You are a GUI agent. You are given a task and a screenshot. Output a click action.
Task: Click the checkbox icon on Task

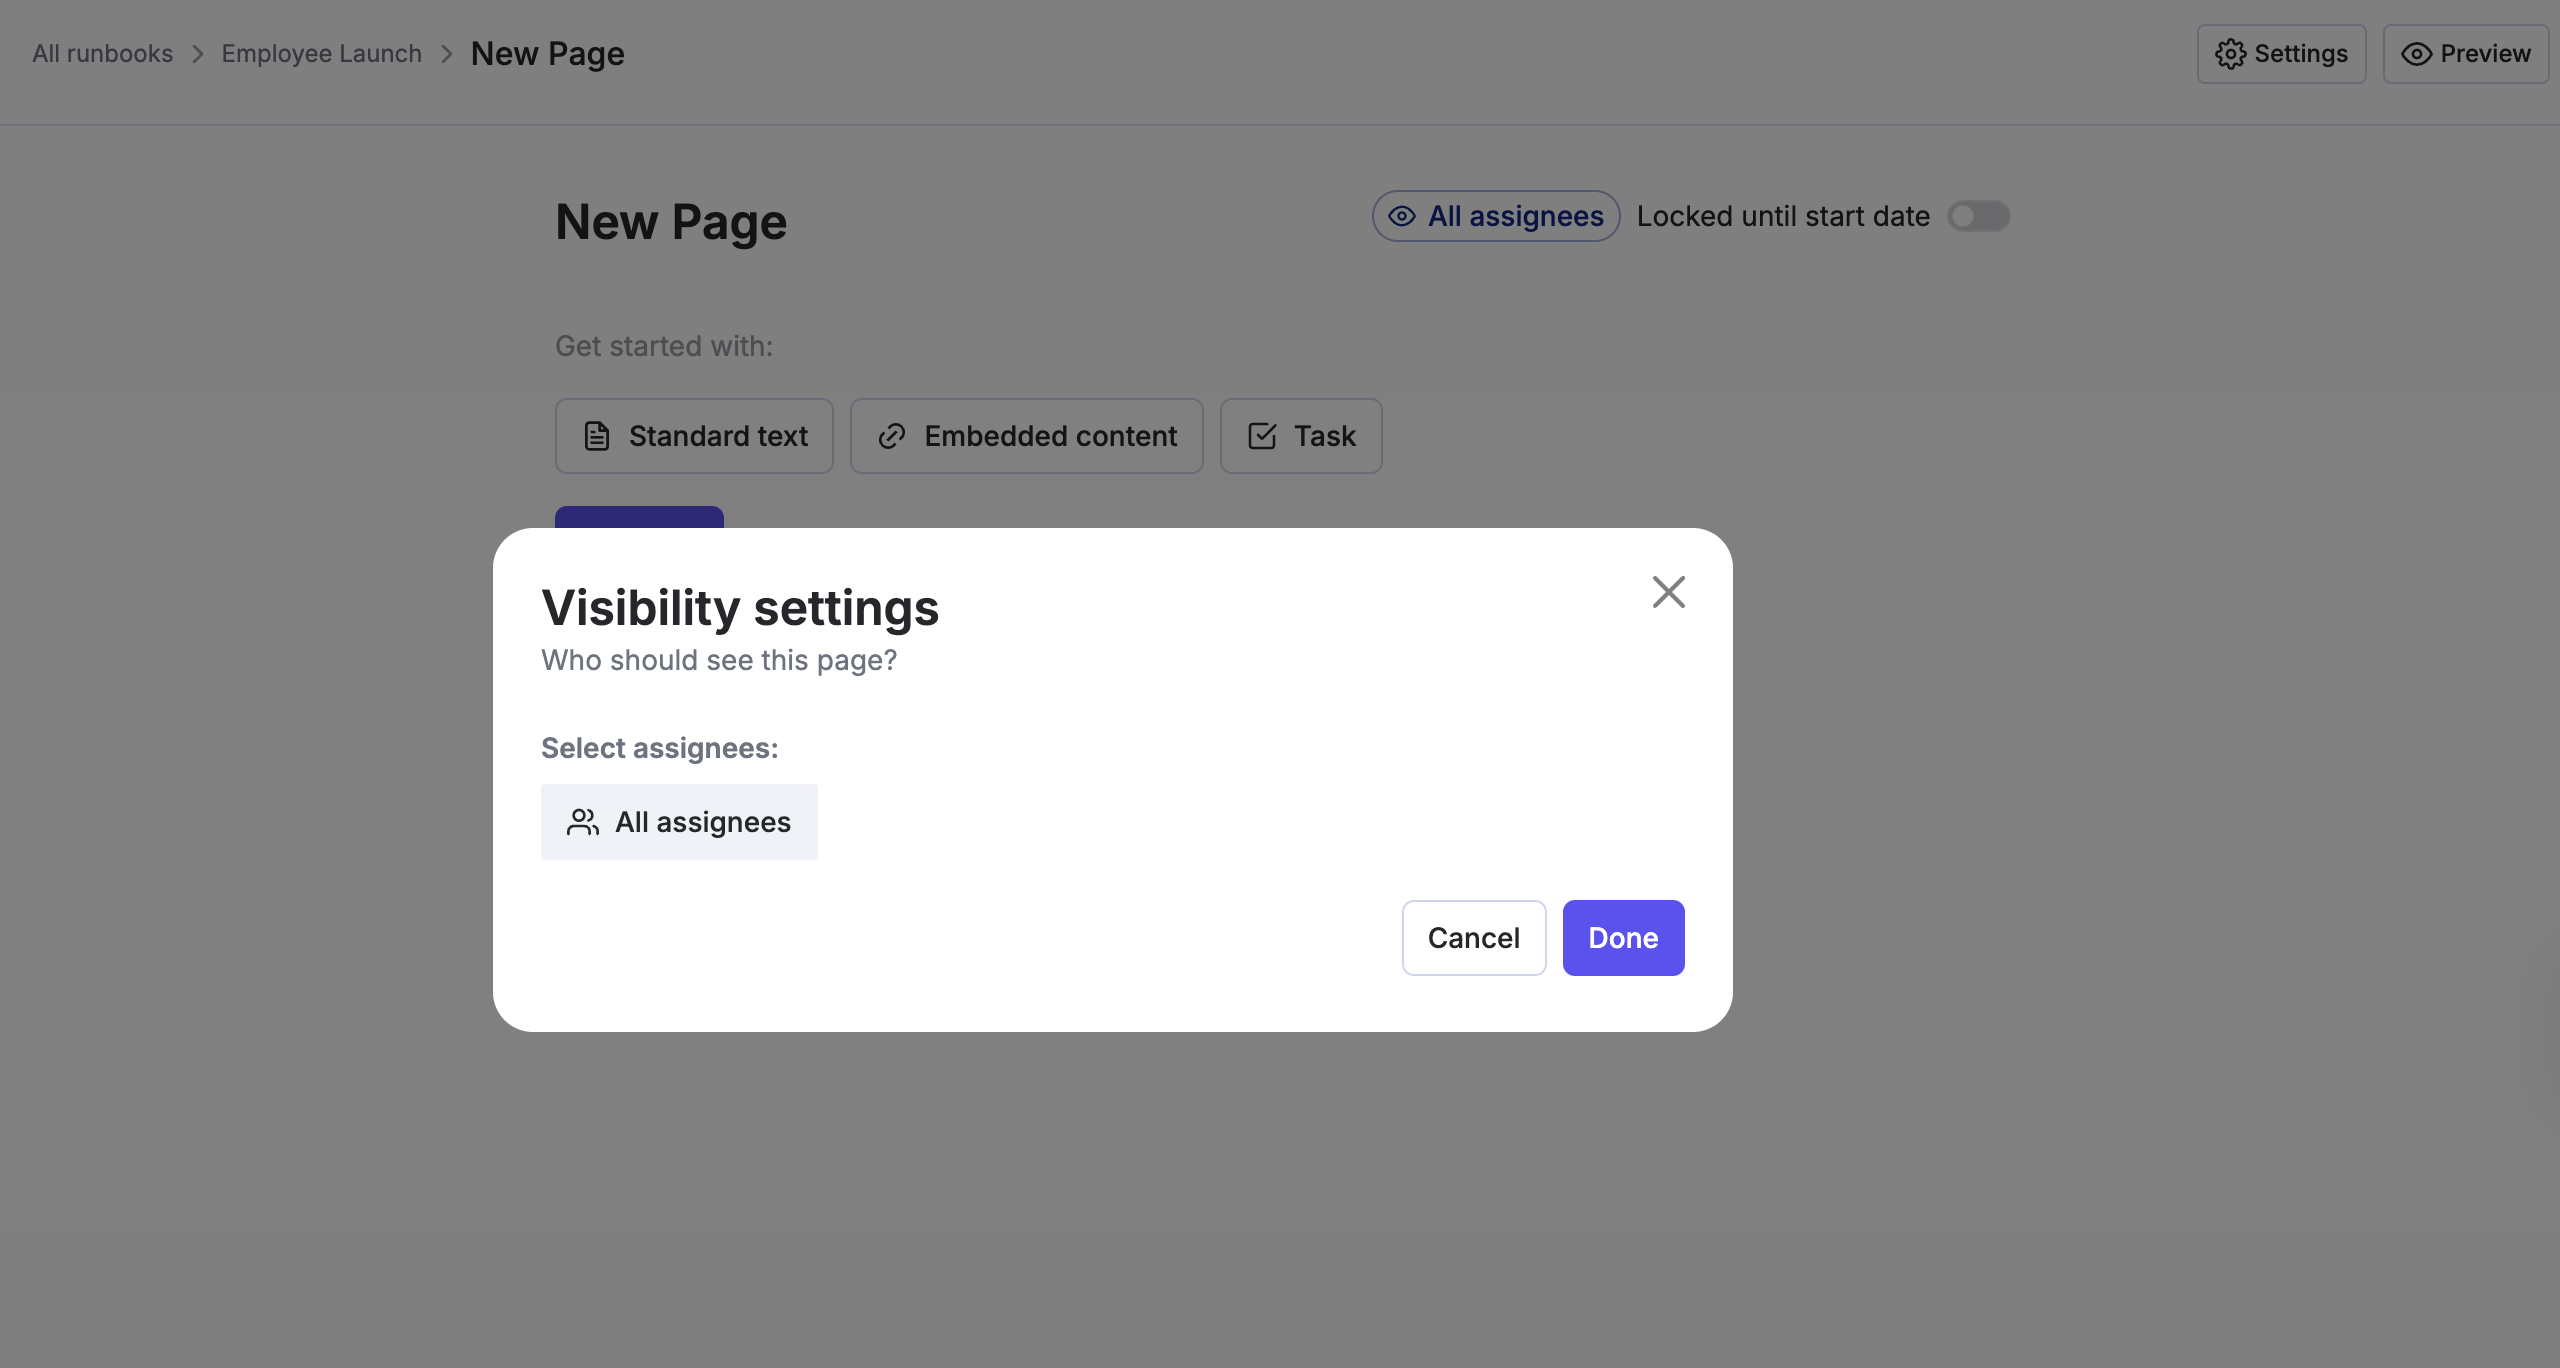pos(1262,436)
